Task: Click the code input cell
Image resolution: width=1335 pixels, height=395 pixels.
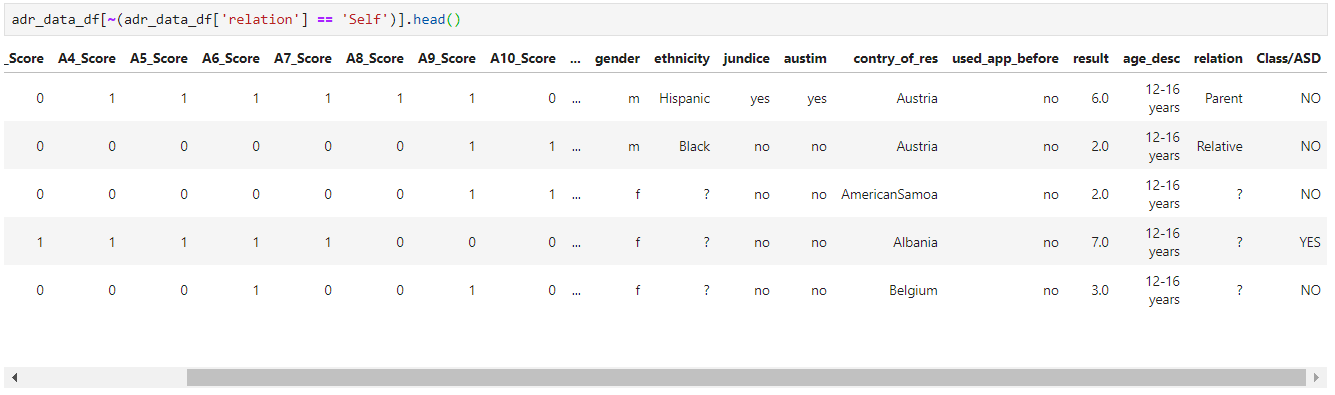Action: click(x=665, y=20)
